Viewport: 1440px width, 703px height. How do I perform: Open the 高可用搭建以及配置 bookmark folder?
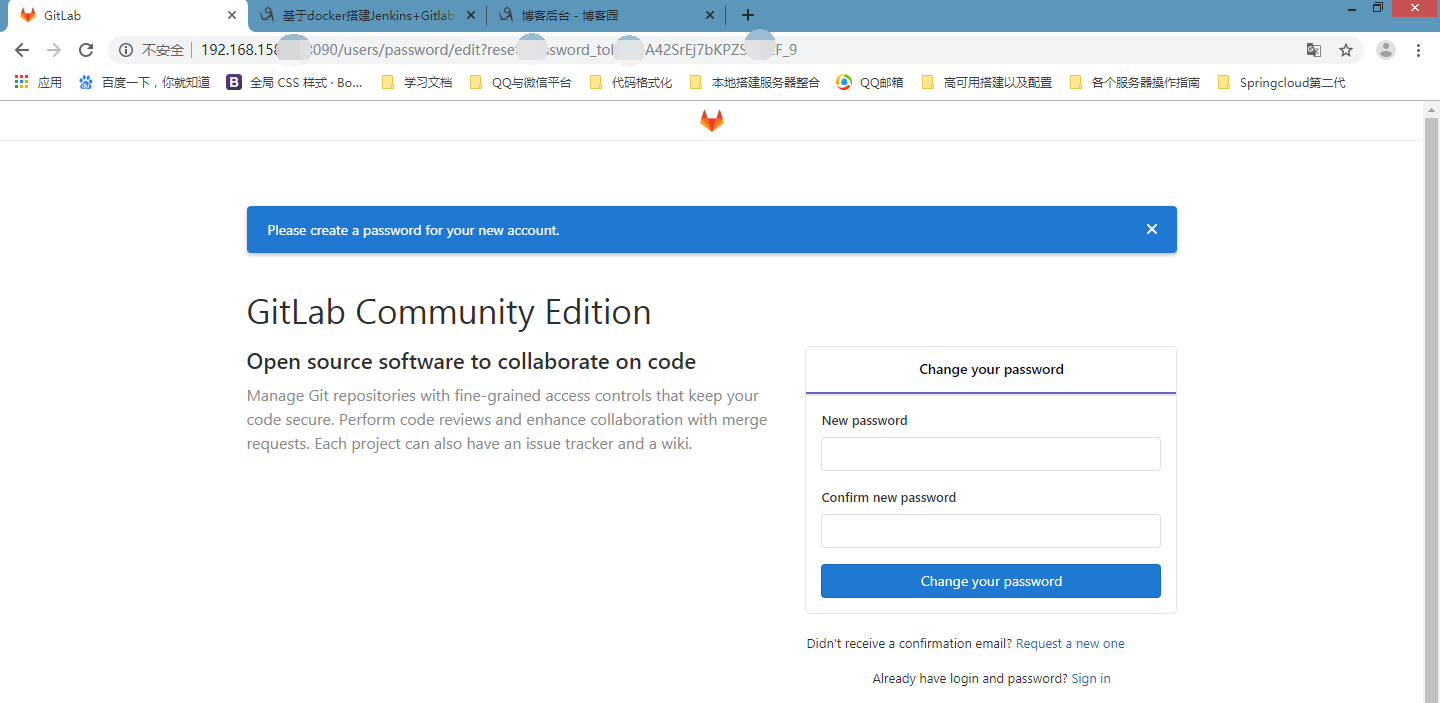[x=987, y=82]
